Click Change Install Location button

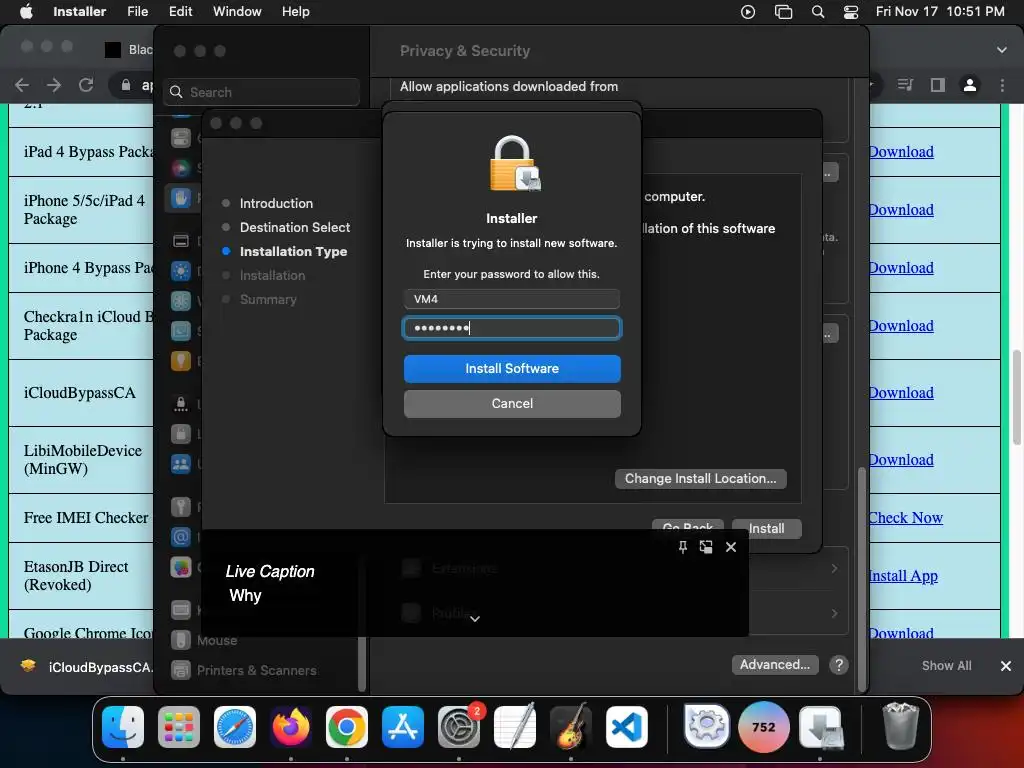pos(700,479)
